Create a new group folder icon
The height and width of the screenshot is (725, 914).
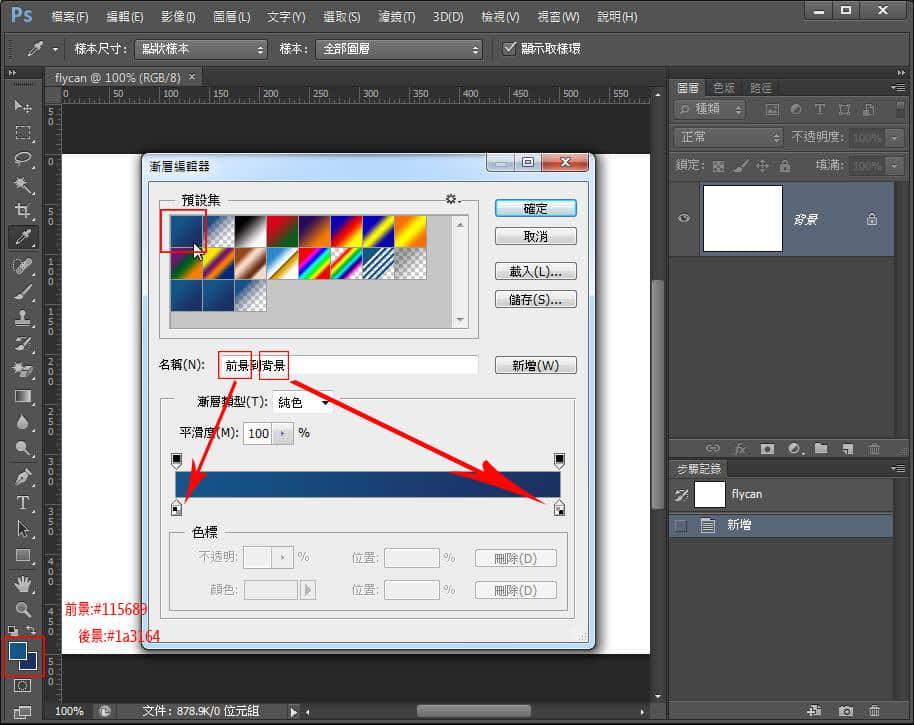(x=821, y=448)
